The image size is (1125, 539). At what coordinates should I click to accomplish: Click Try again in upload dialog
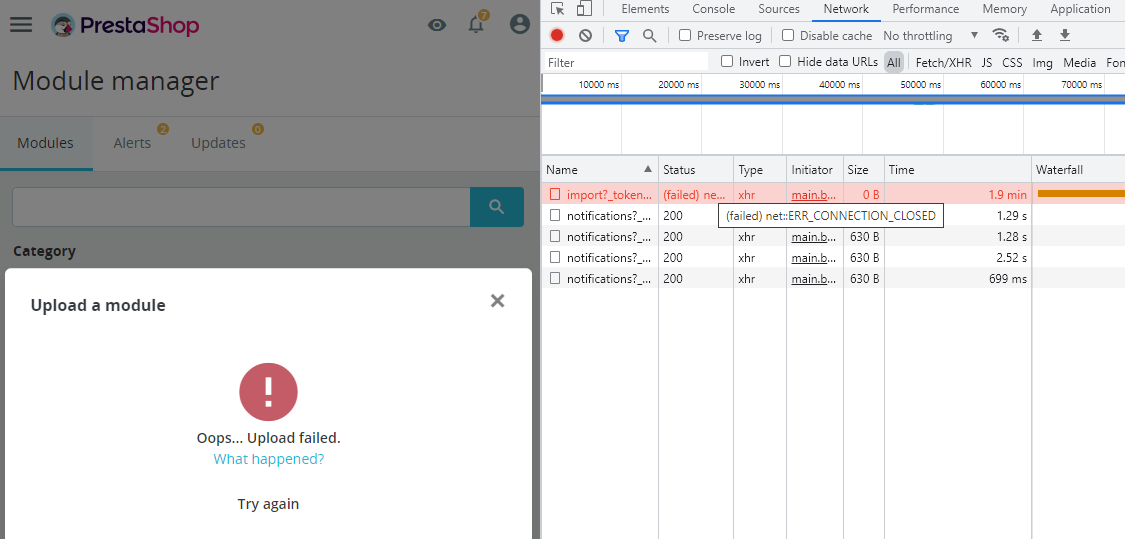point(268,504)
